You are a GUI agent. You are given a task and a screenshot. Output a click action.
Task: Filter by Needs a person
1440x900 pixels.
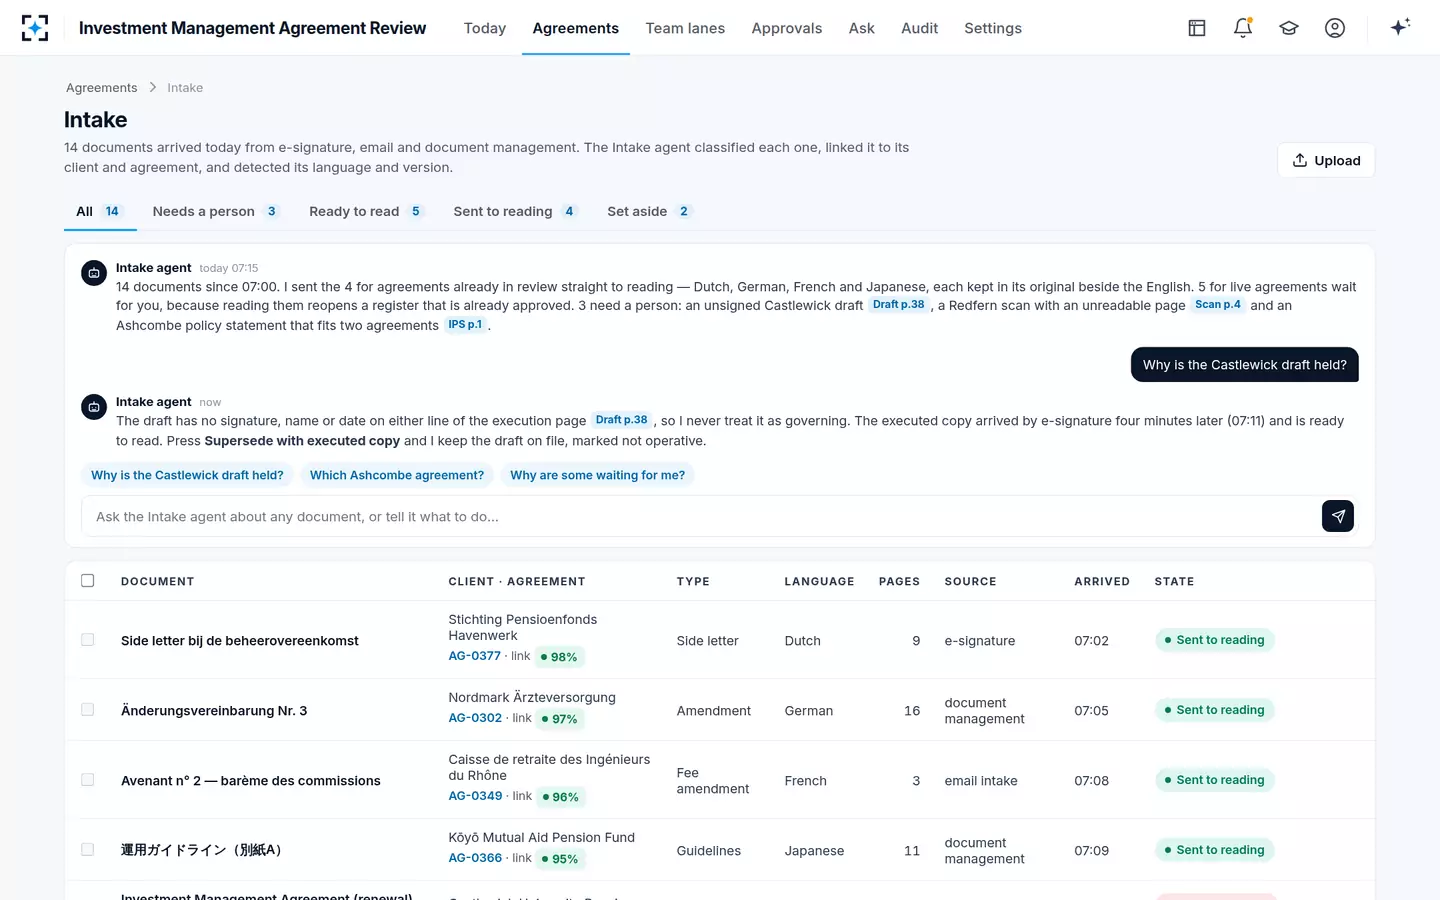(215, 211)
